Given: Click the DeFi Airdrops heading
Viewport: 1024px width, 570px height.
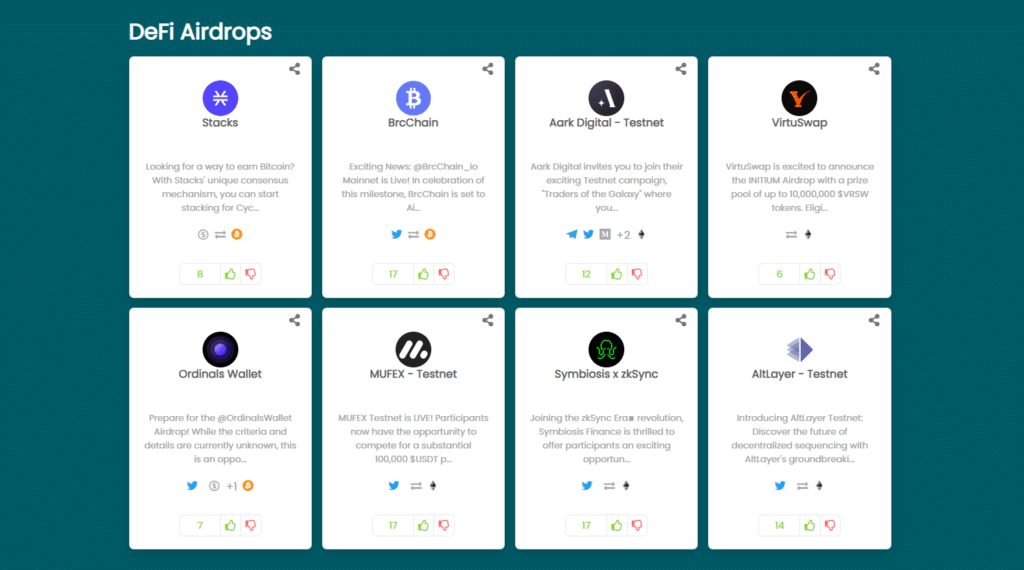Looking at the screenshot, I should coord(200,31).
